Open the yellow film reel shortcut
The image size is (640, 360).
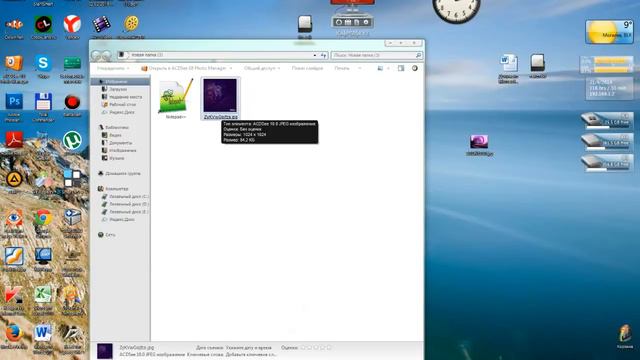pyautogui.click(x=131, y=25)
